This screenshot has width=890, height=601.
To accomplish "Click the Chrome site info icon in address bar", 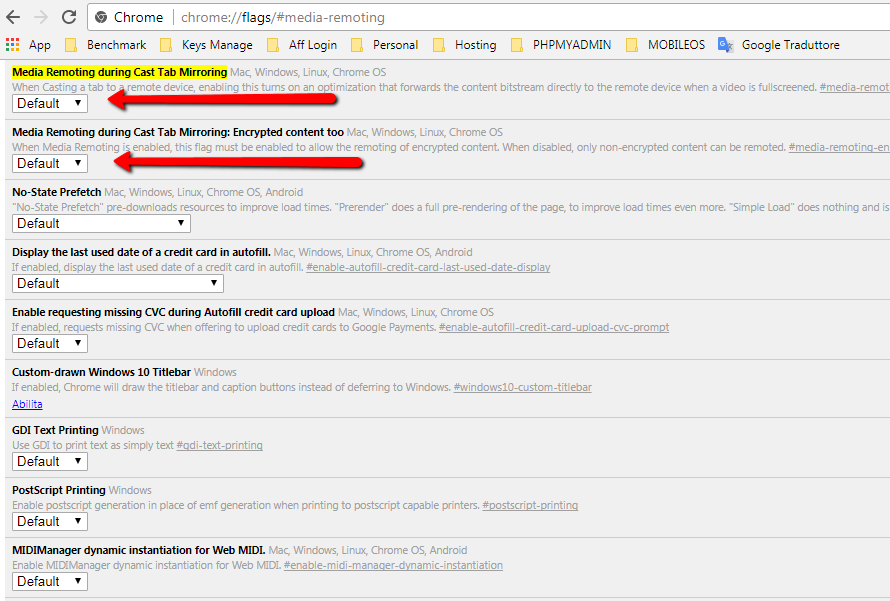I will pos(101,18).
